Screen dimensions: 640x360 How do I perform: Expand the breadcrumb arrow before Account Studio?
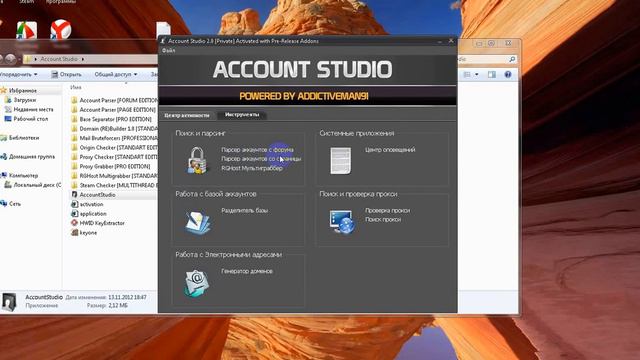(x=36, y=59)
